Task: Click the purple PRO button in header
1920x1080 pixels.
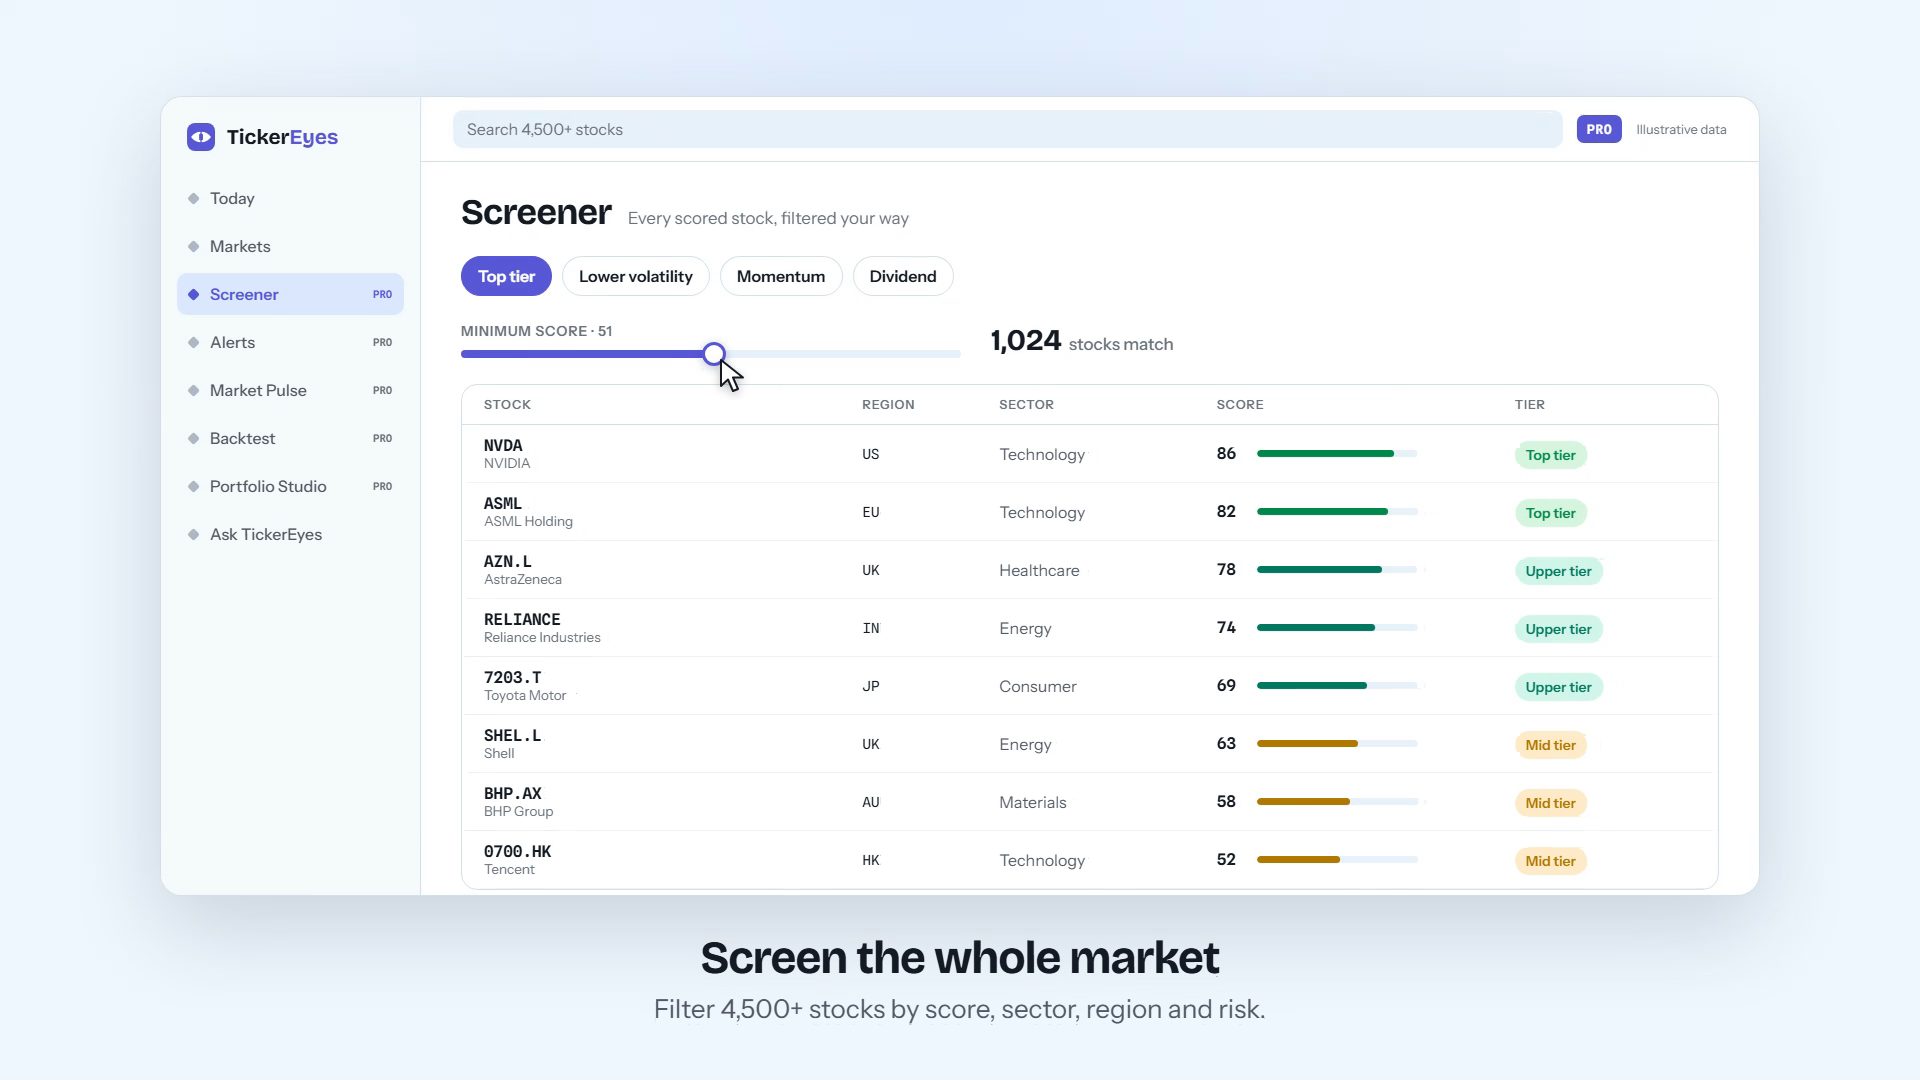Action: click(1599, 129)
